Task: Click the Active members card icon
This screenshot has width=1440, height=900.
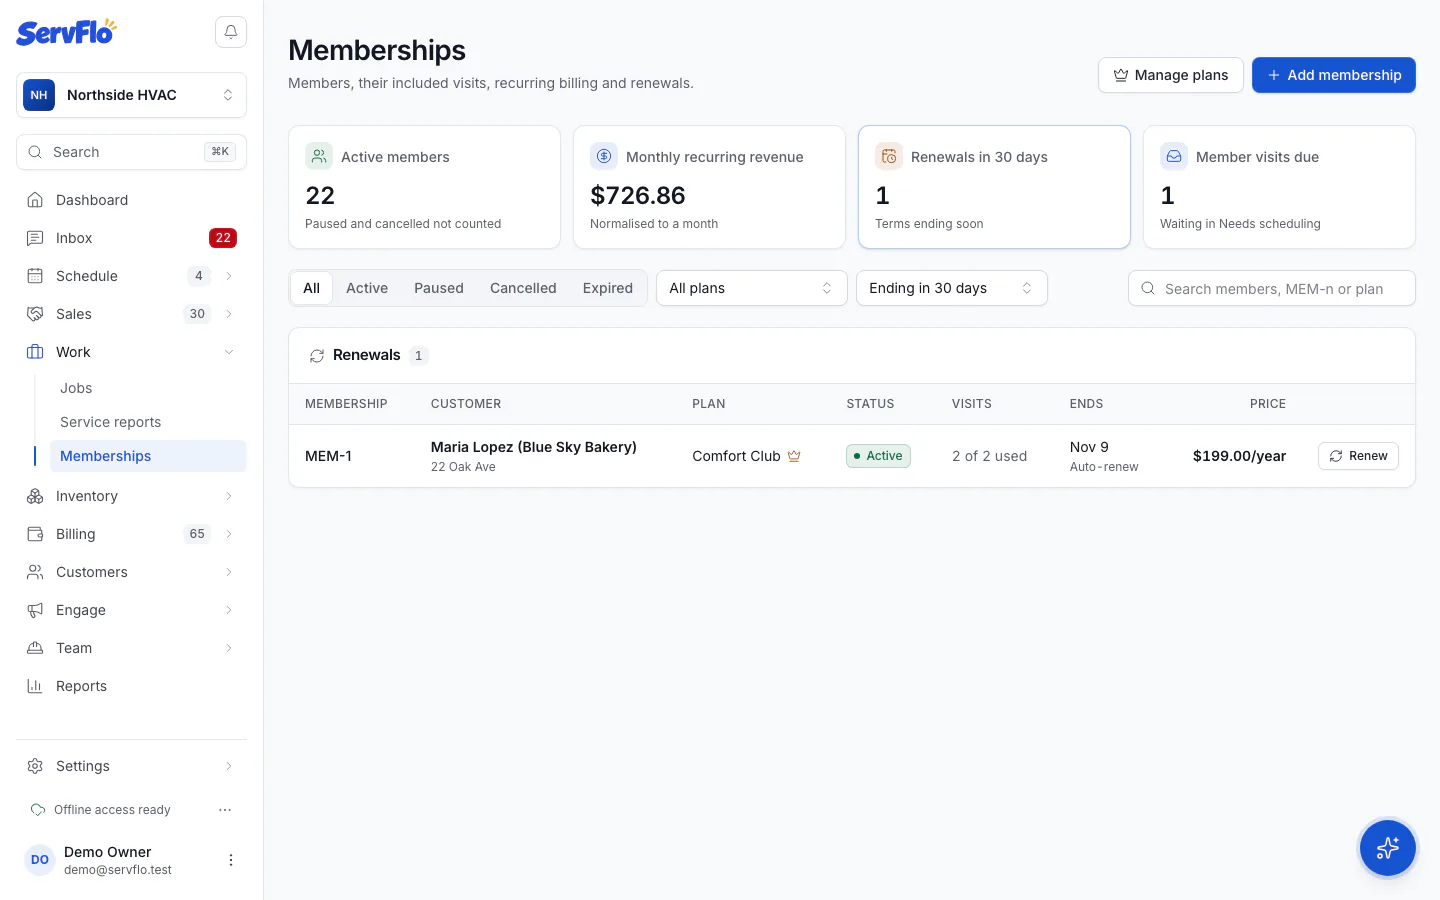Action: point(319,156)
